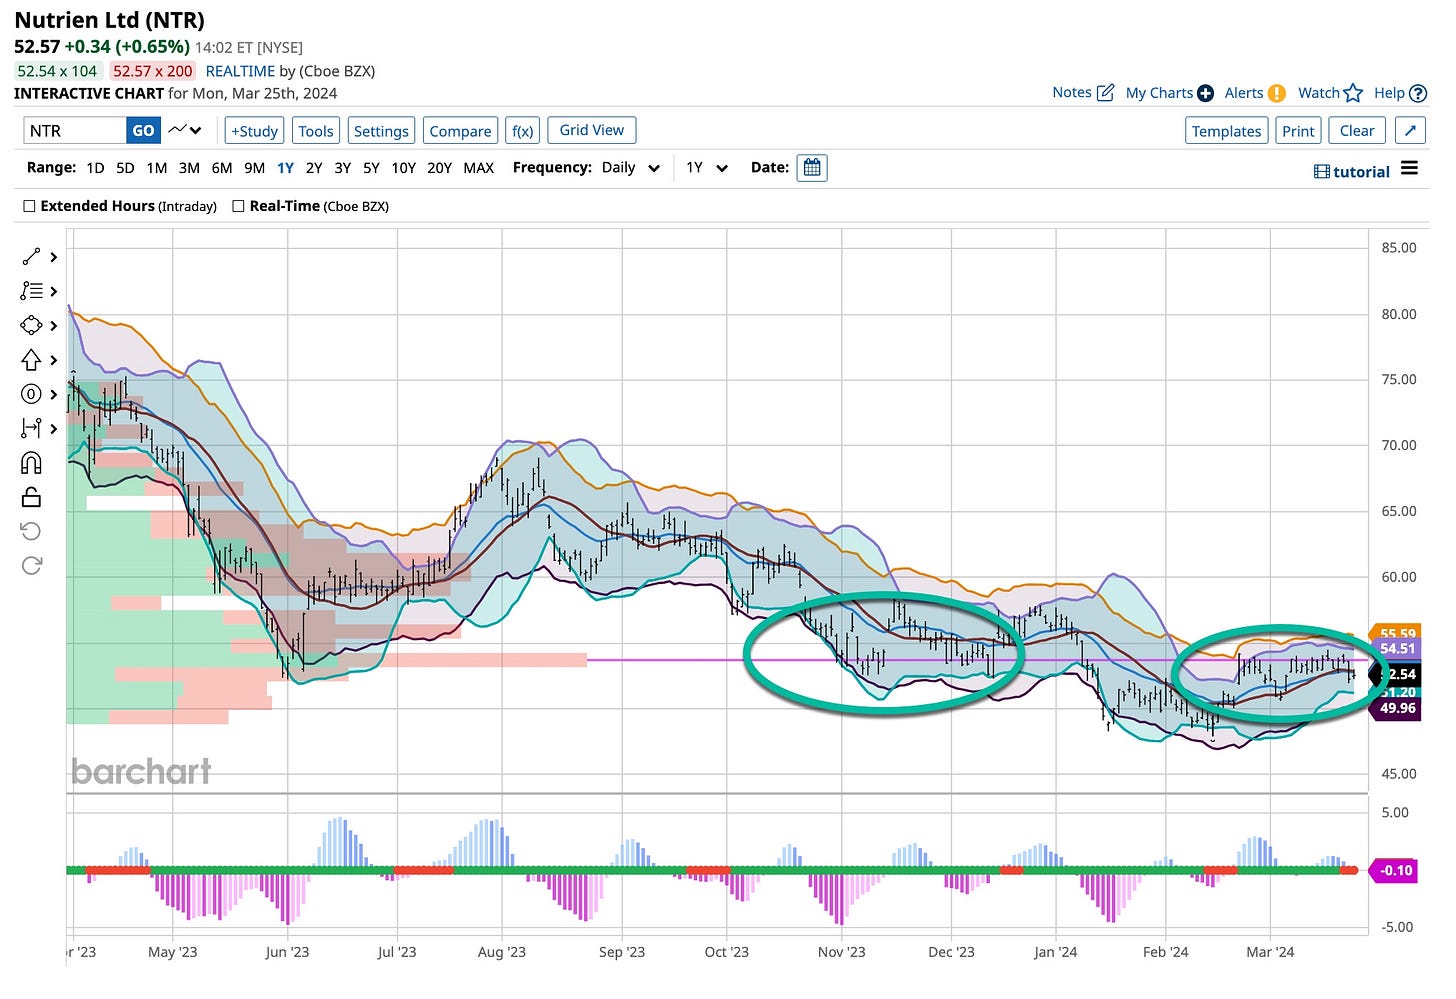Image resolution: width=1456 pixels, height=999 pixels.
Task: Select the date range measure tool
Action: (x=31, y=428)
